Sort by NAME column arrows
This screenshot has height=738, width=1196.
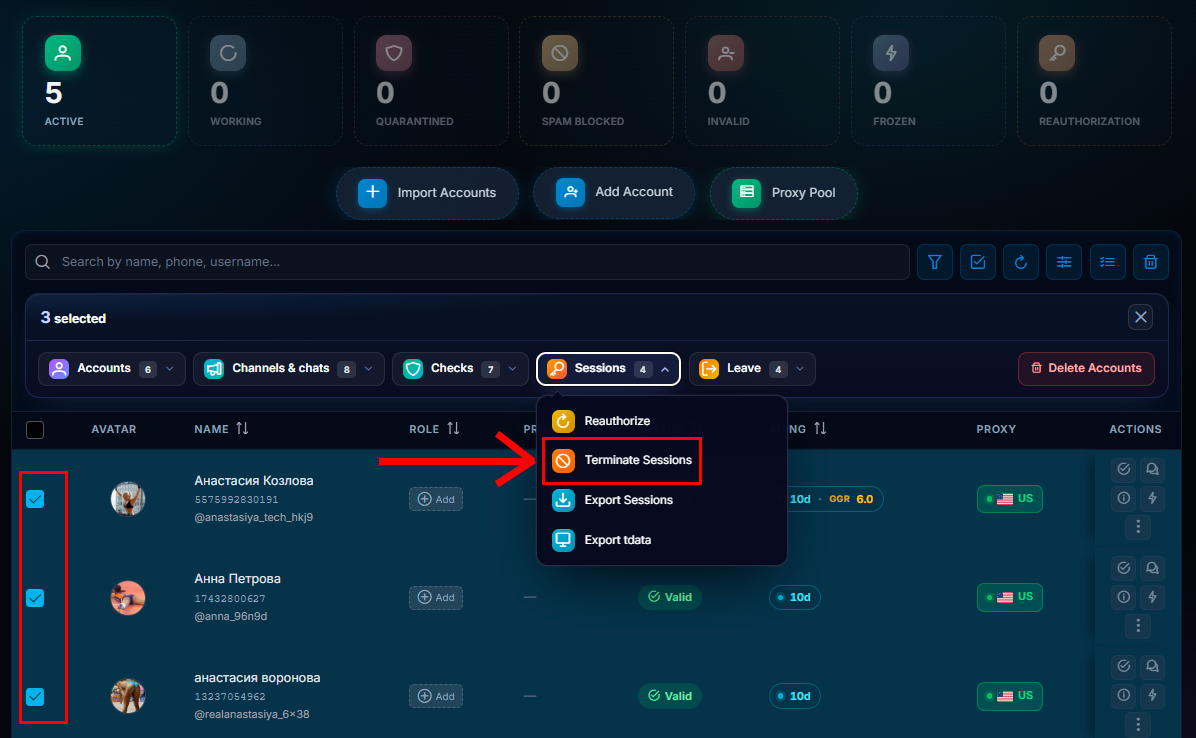(x=242, y=428)
